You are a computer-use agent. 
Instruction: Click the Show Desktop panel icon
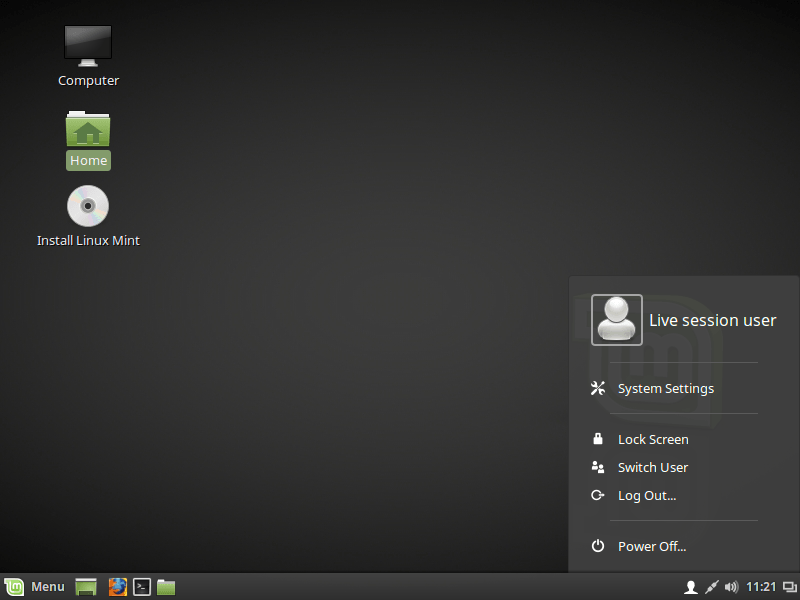[86, 587]
